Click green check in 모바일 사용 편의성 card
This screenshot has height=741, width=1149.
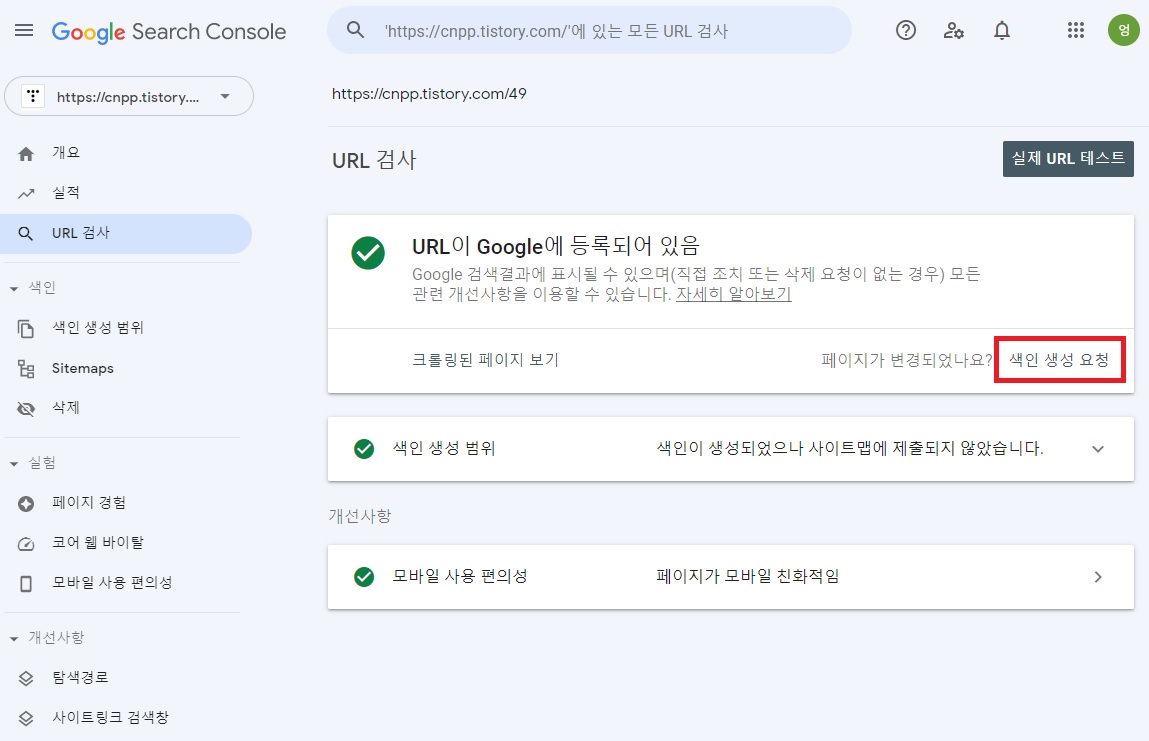(364, 577)
